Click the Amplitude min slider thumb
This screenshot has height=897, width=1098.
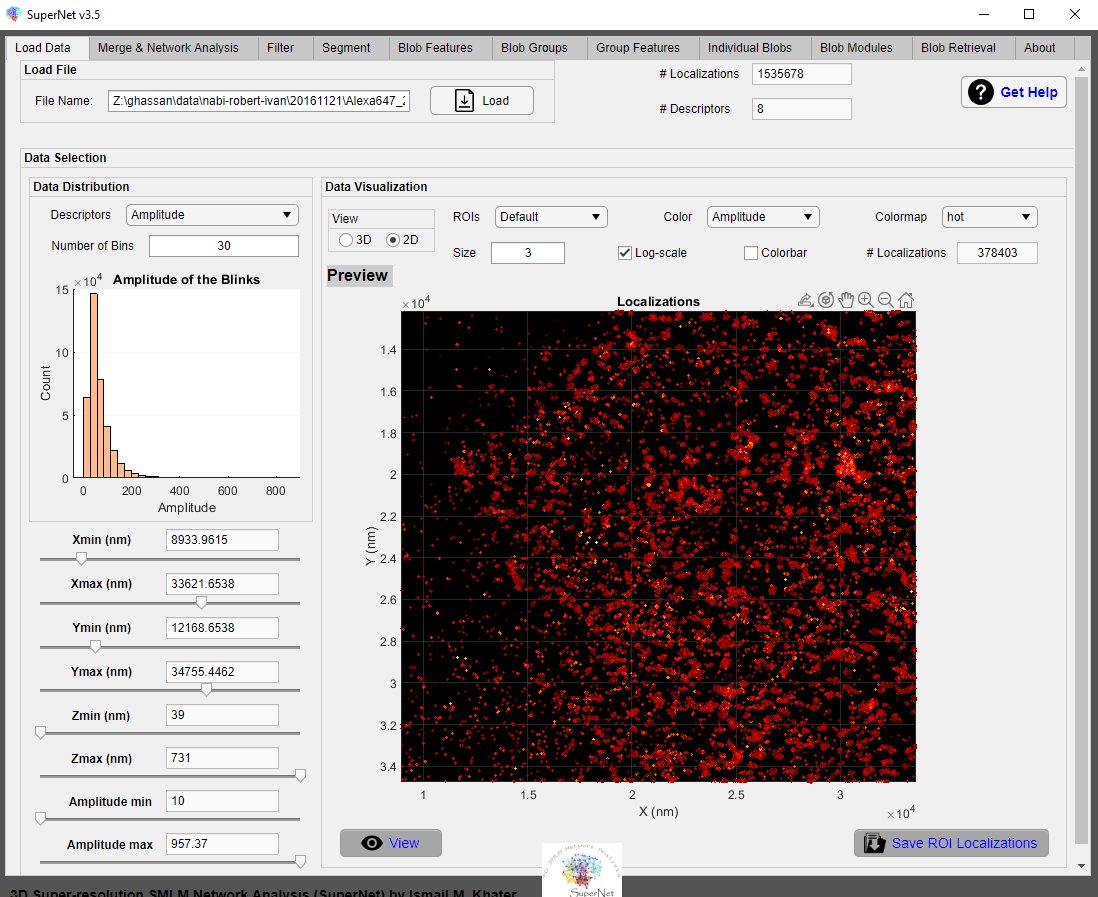tap(41, 819)
